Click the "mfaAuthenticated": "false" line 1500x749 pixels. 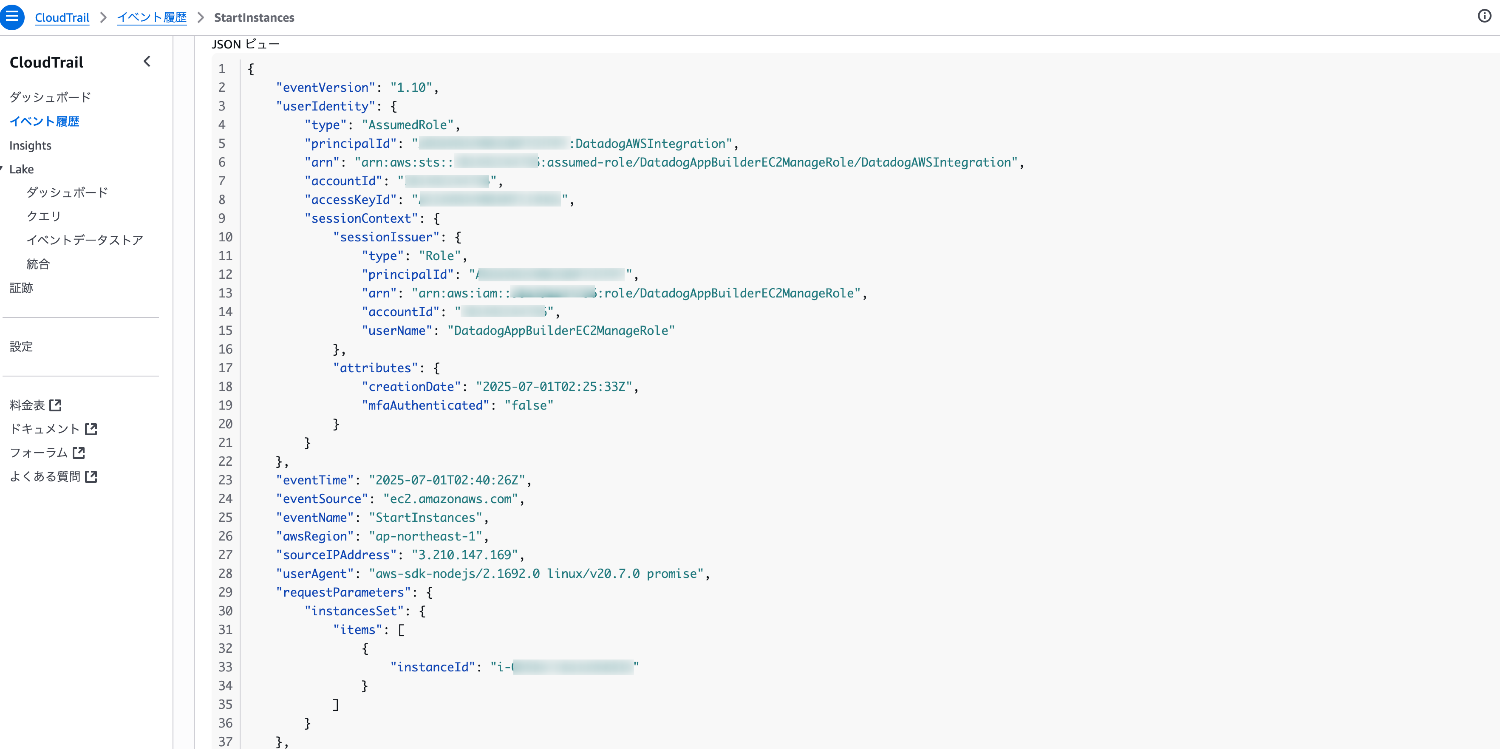pyautogui.click(x=458, y=405)
